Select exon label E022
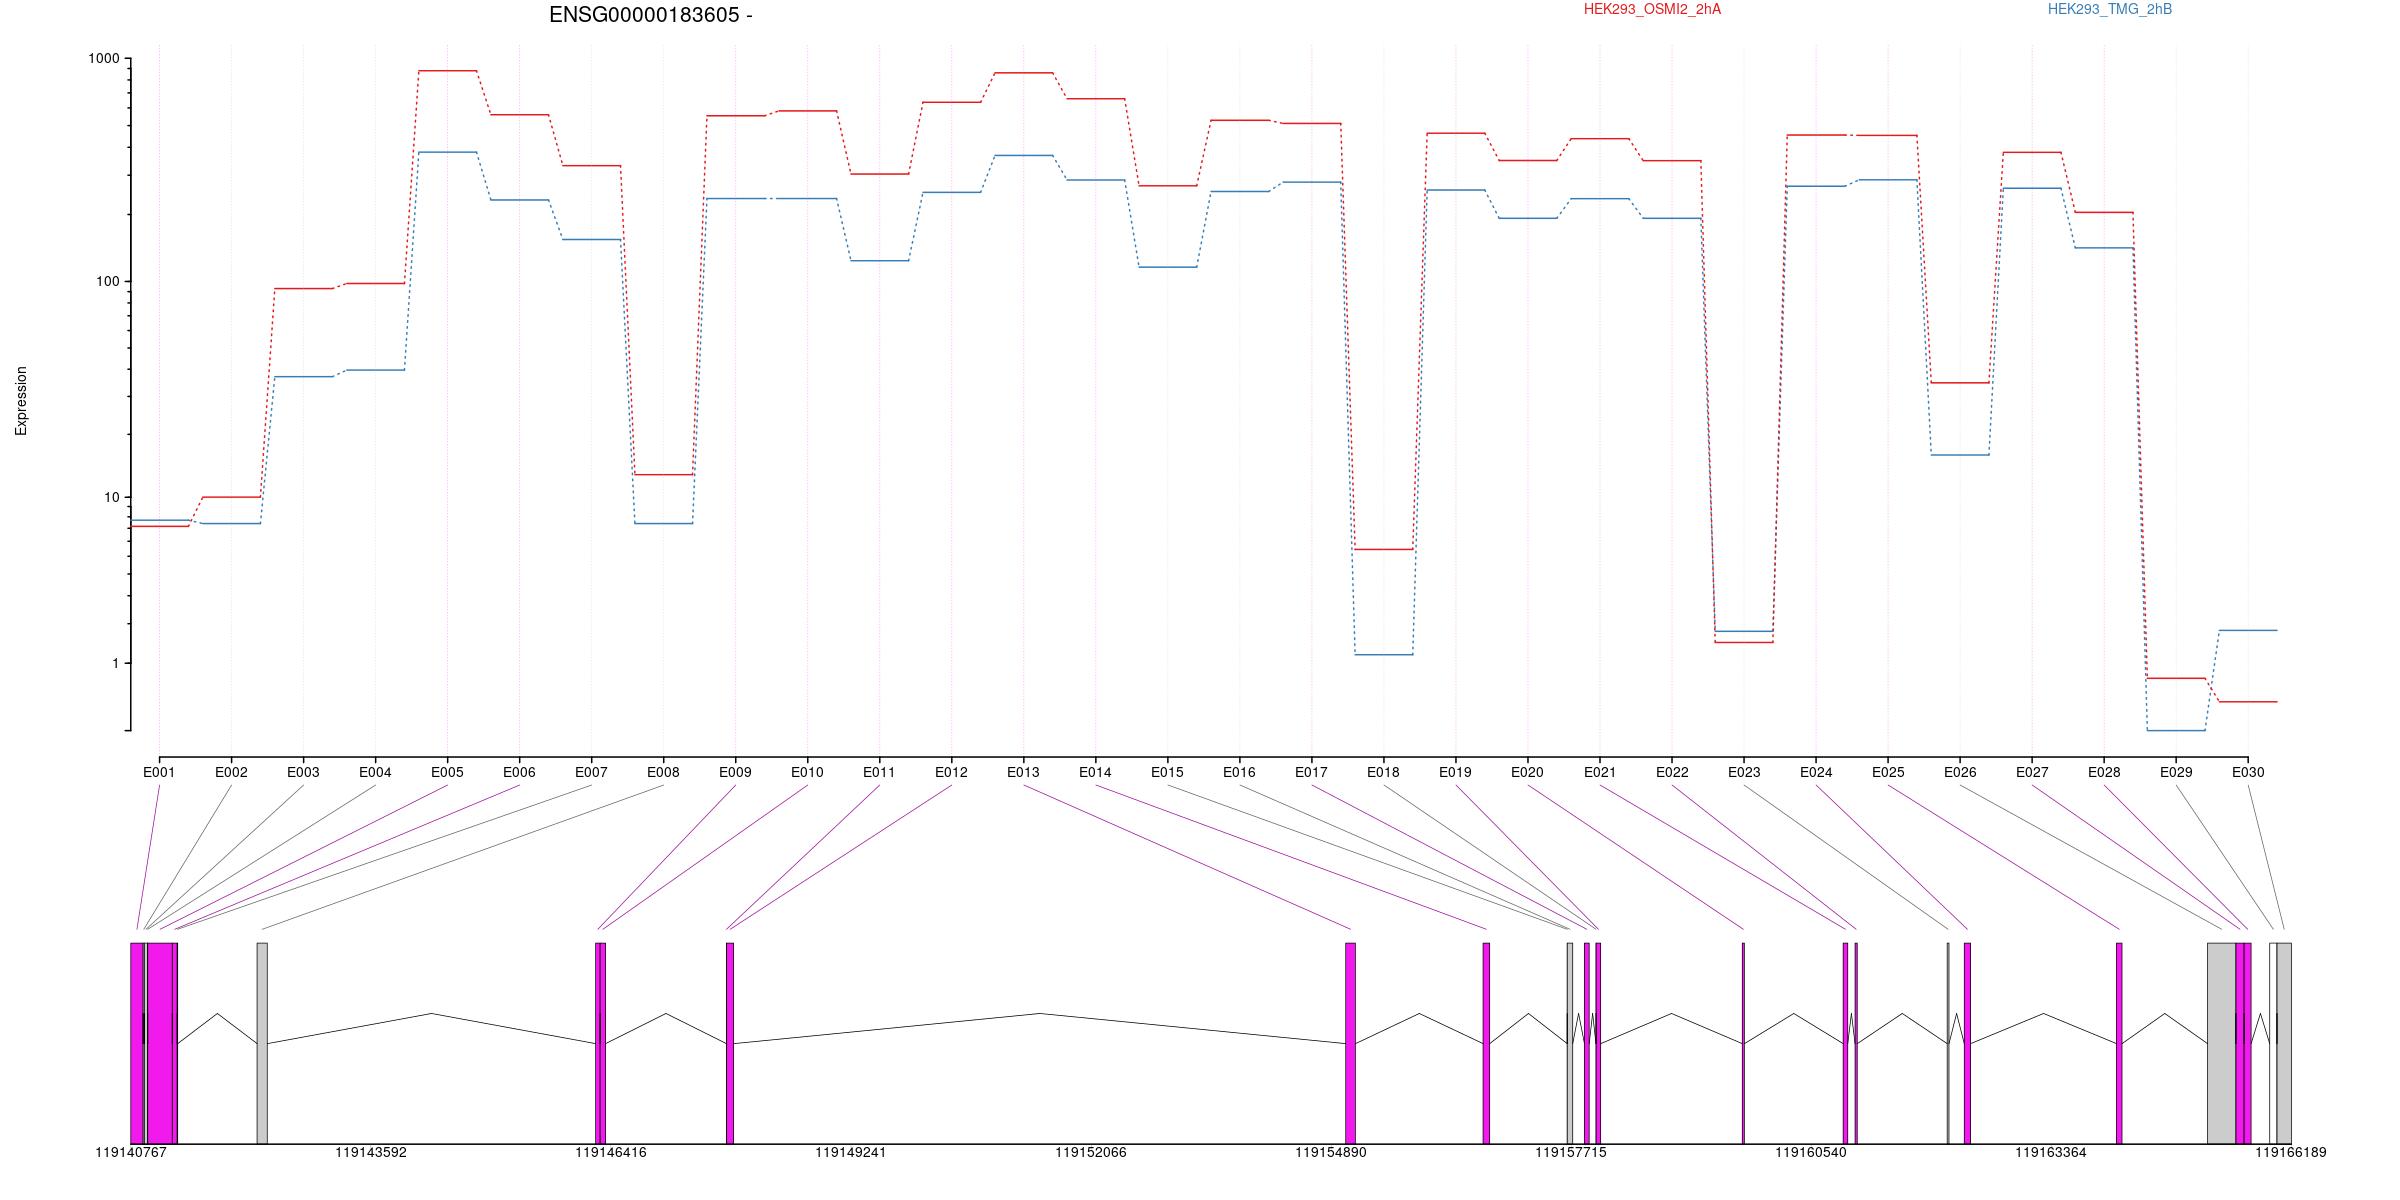Viewport: 2400px width, 1200px height. click(1672, 772)
